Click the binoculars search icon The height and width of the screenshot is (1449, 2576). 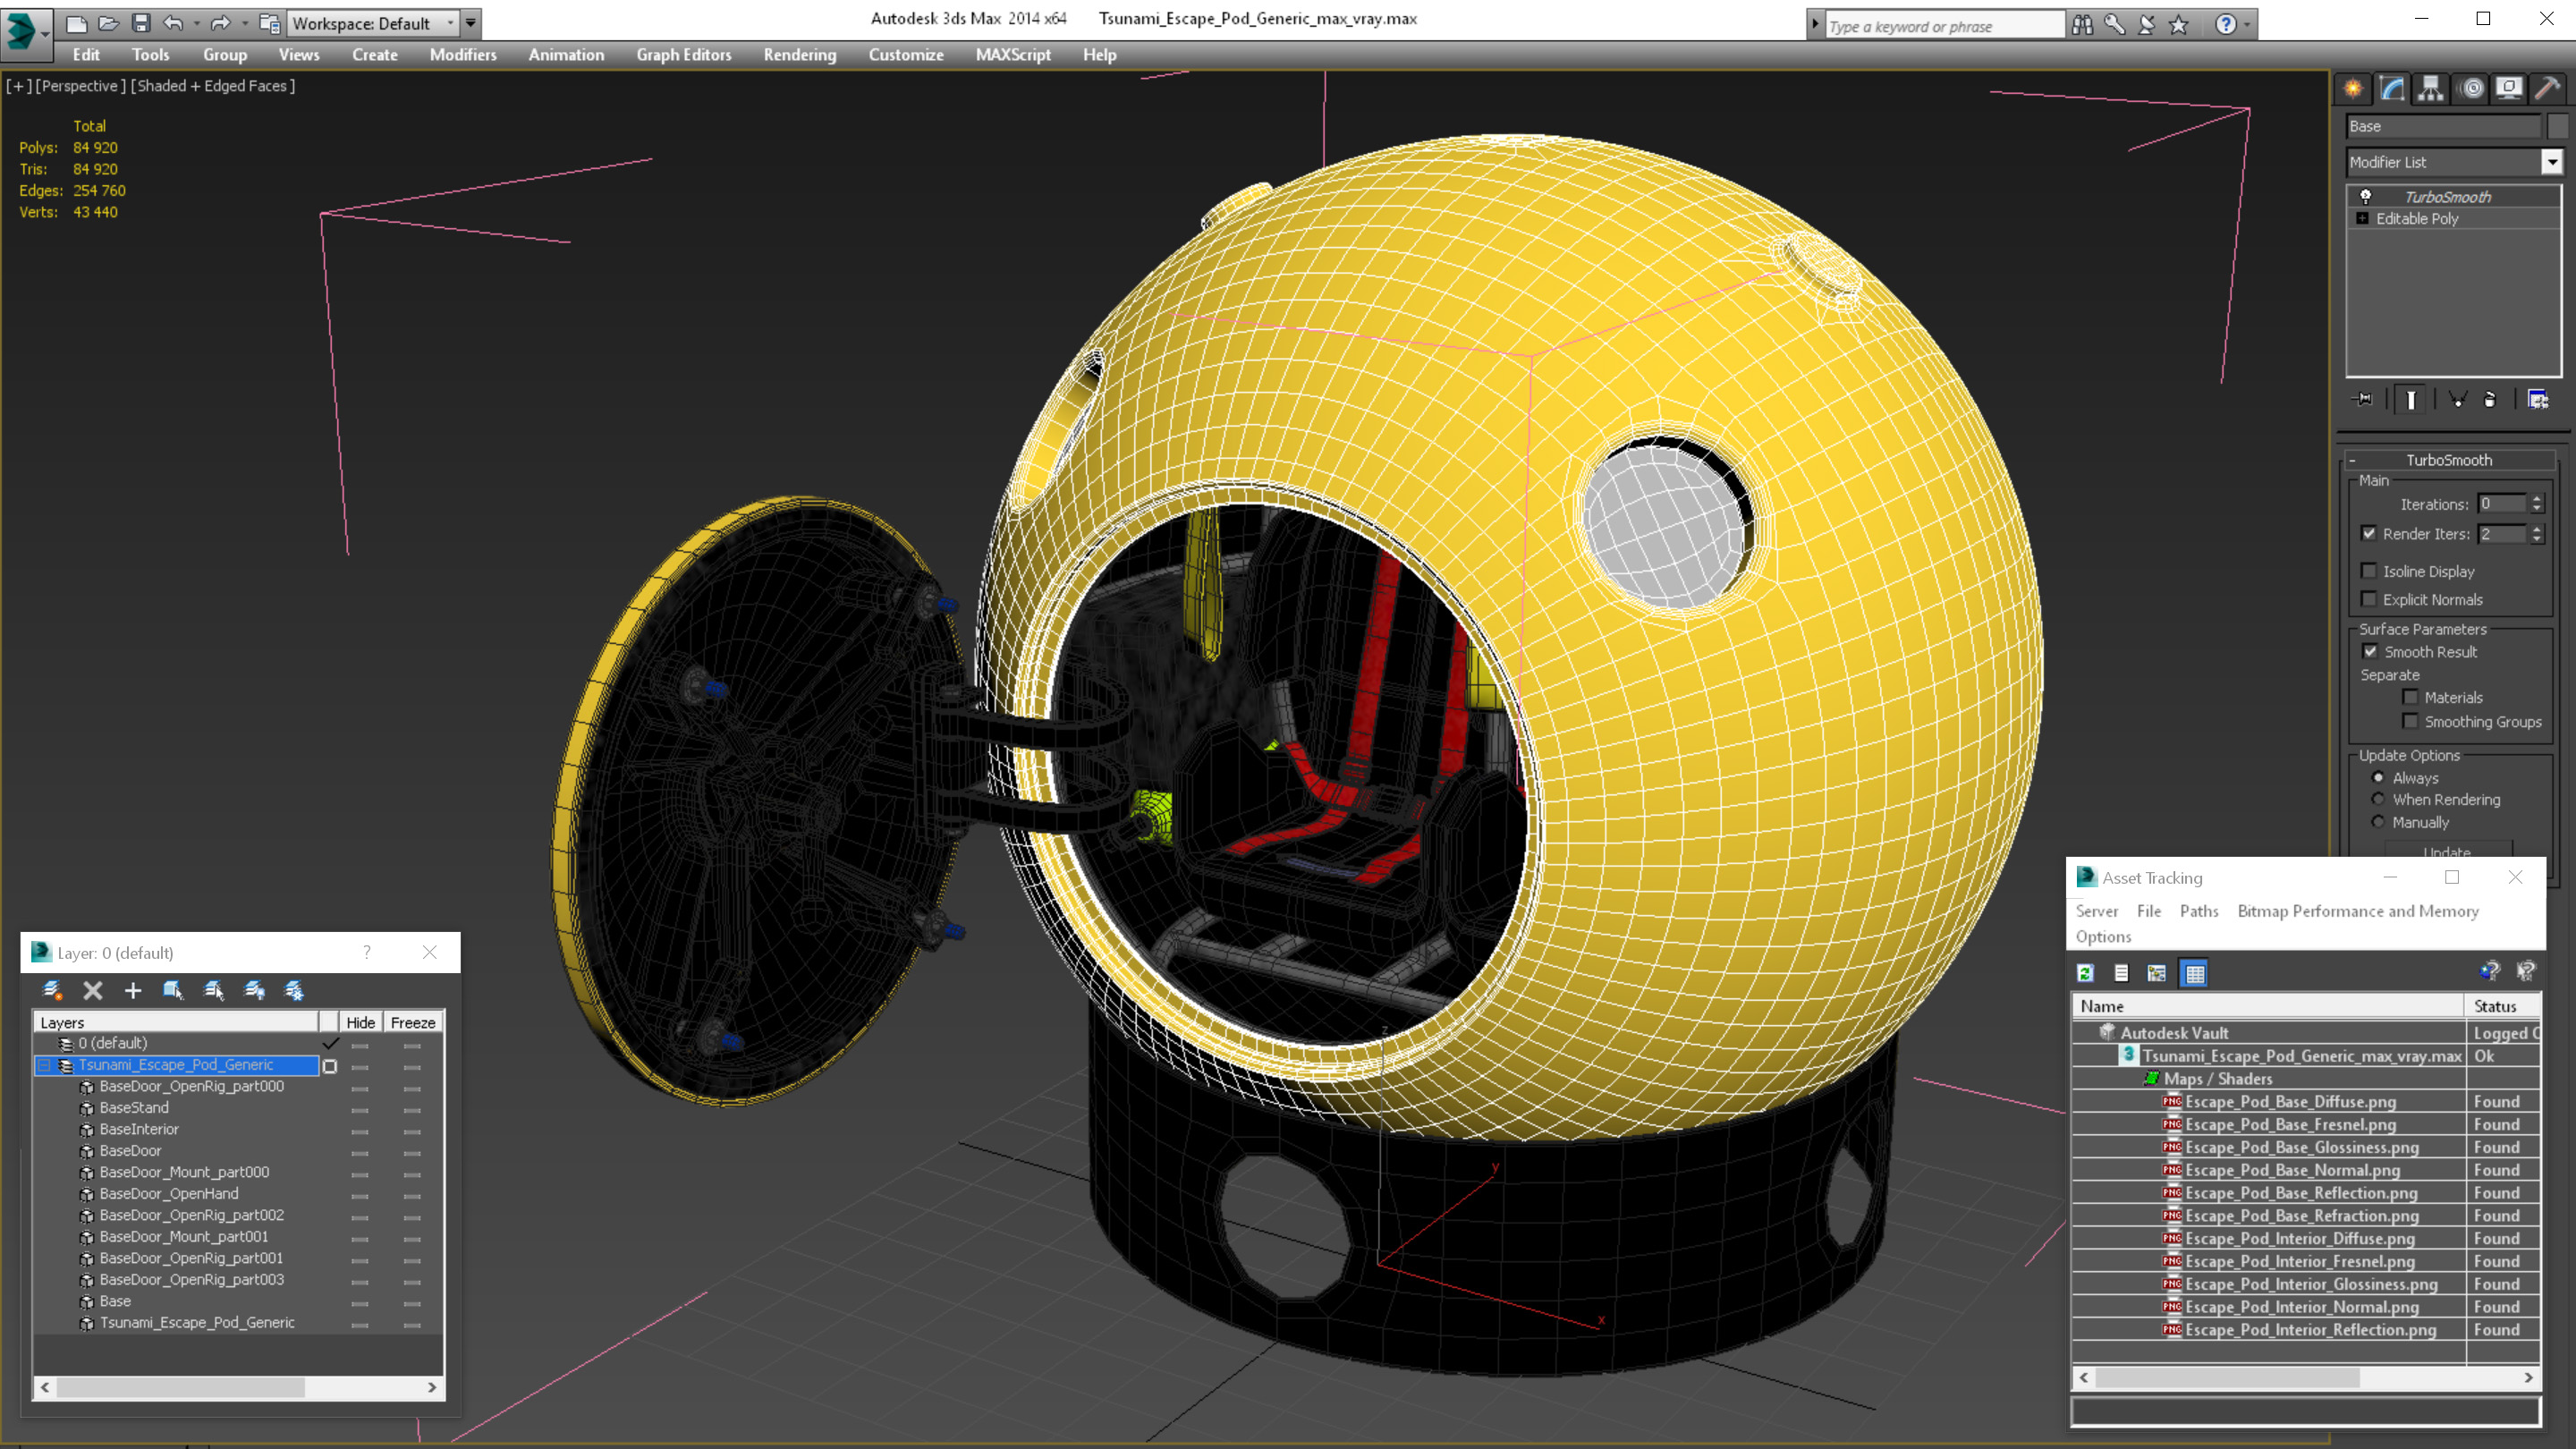tap(2082, 25)
